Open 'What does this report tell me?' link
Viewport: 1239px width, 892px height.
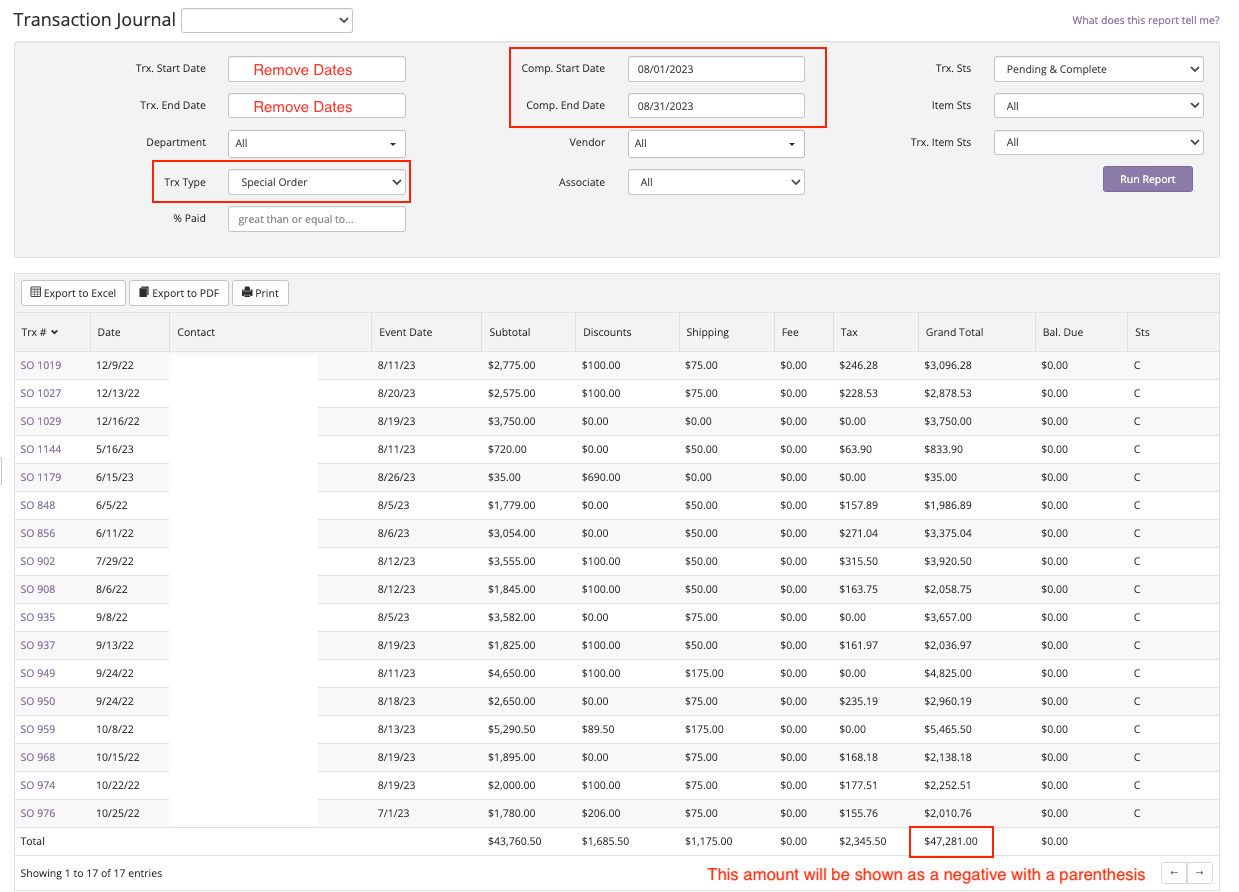[x=1145, y=20]
